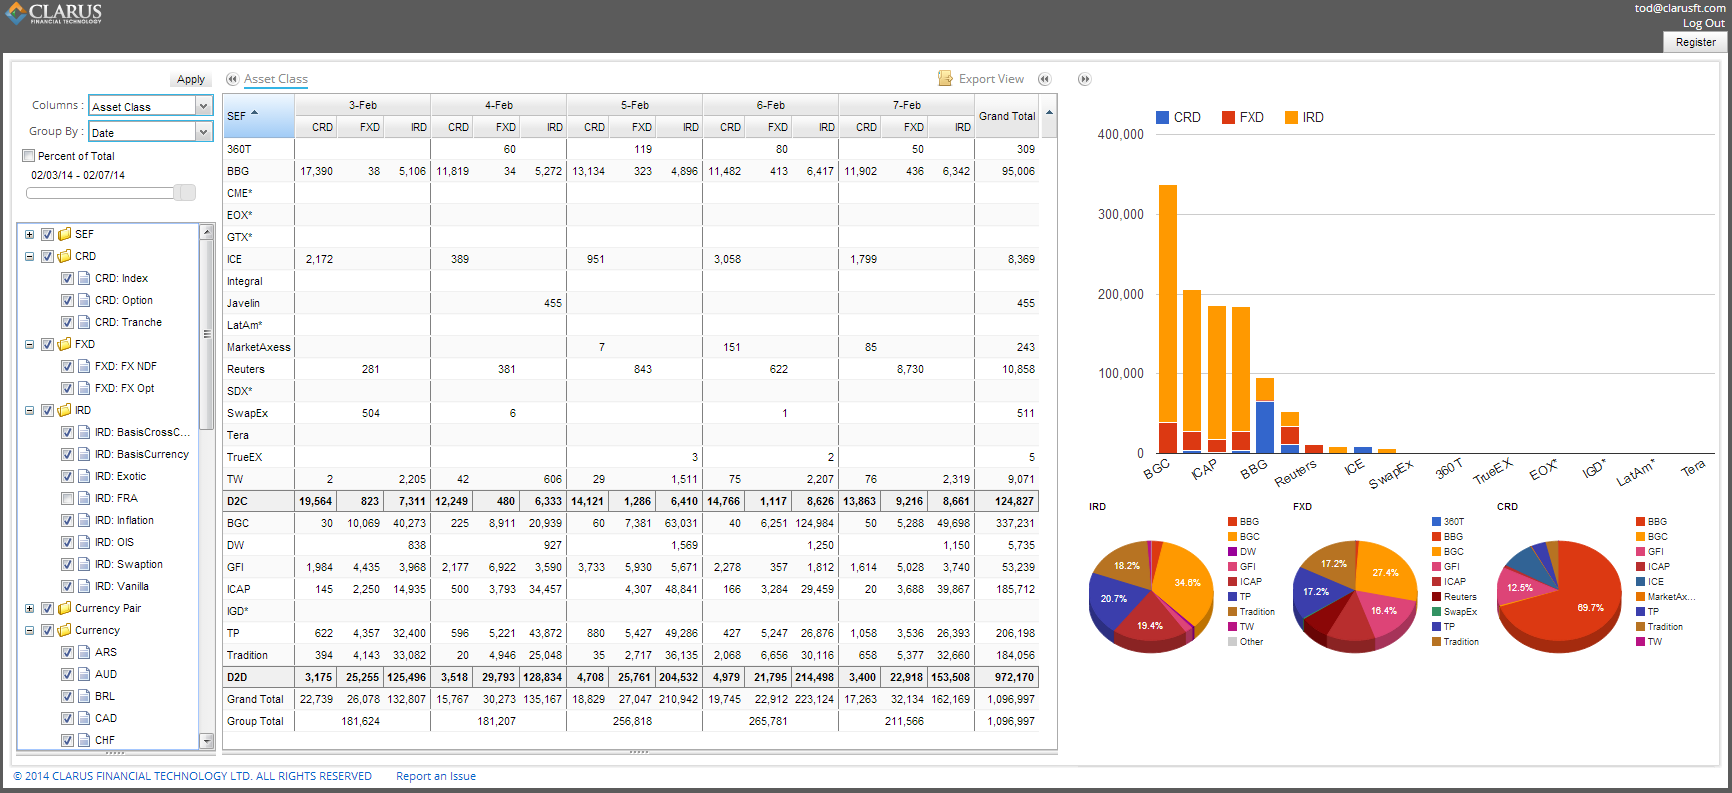1732x793 pixels.
Task: Expand the SEF tree node
Action: pyautogui.click(x=29, y=234)
